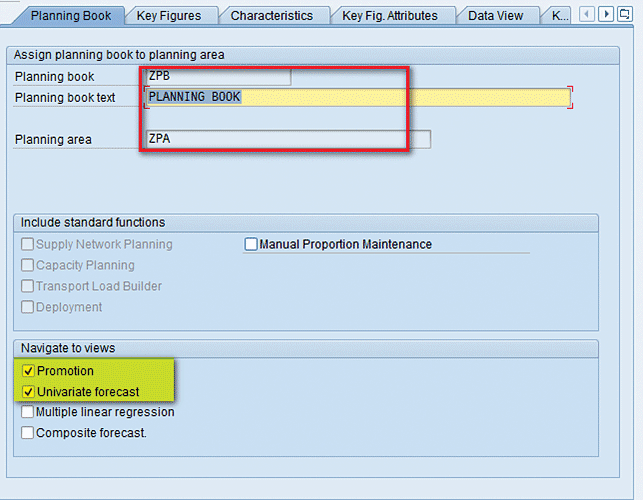Toggle Supply Network Planning checkbox
The image size is (643, 500).
[x=27, y=244]
